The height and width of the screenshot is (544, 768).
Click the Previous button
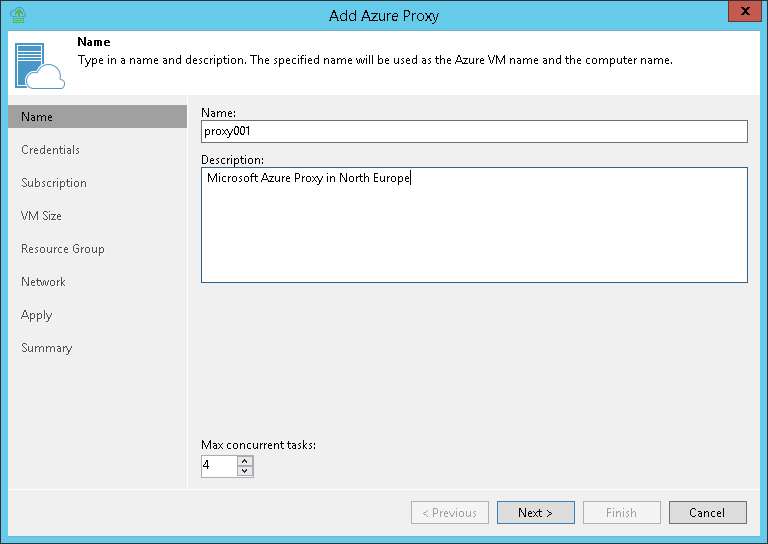450,513
